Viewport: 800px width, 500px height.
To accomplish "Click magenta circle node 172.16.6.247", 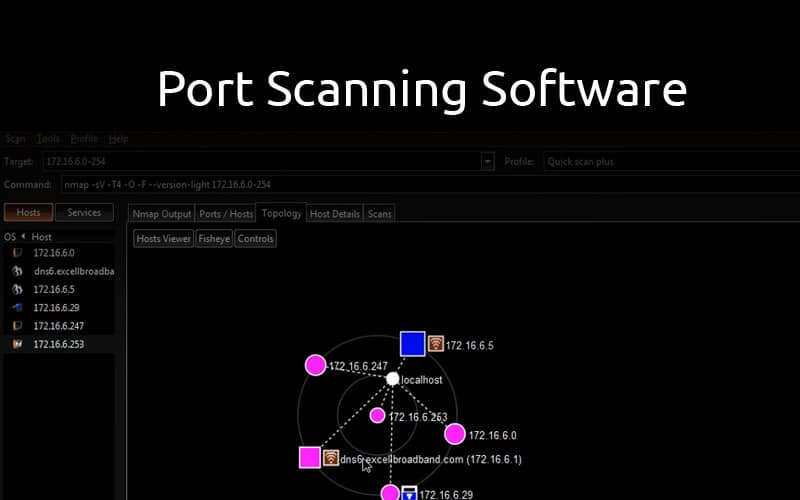I will [315, 365].
